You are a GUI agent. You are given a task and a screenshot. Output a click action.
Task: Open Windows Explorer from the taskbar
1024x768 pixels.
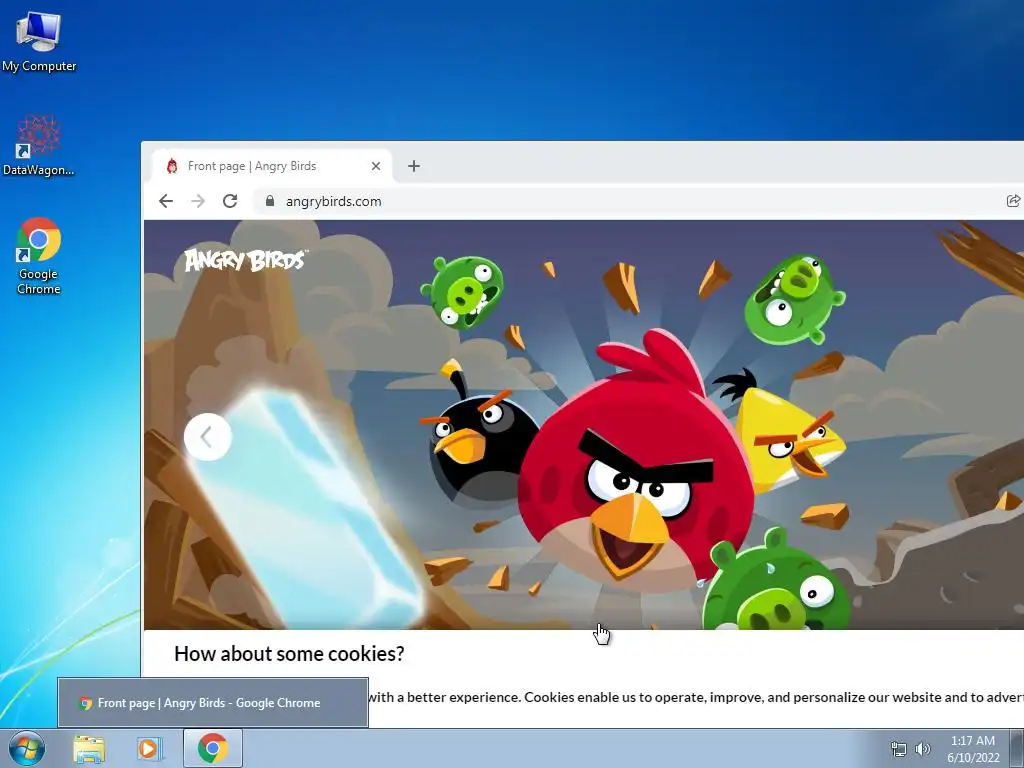coord(89,748)
